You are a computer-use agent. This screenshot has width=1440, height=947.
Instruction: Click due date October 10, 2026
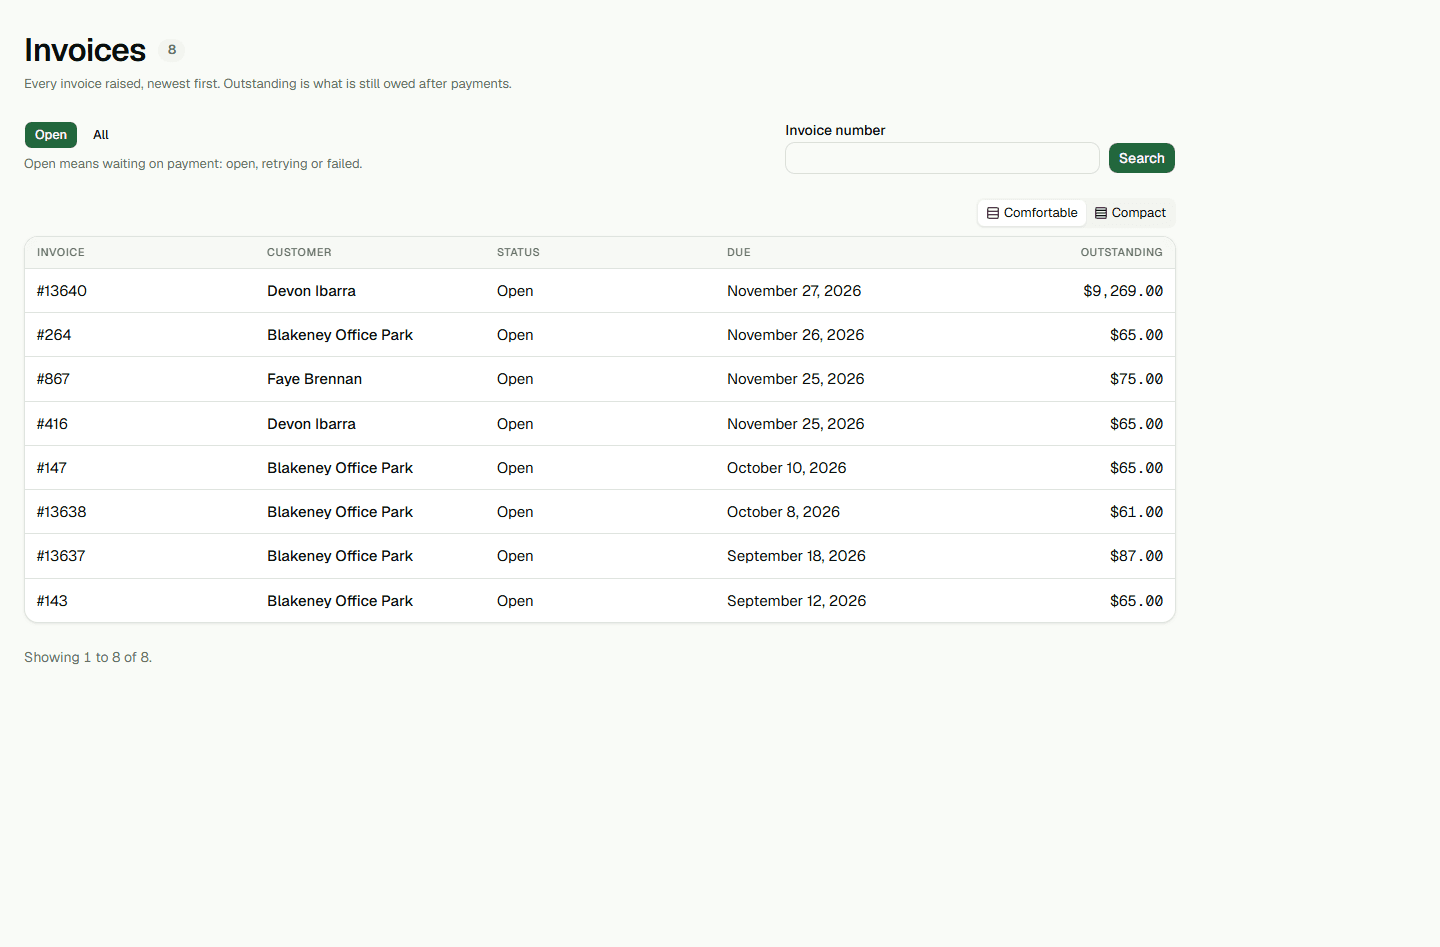click(786, 468)
